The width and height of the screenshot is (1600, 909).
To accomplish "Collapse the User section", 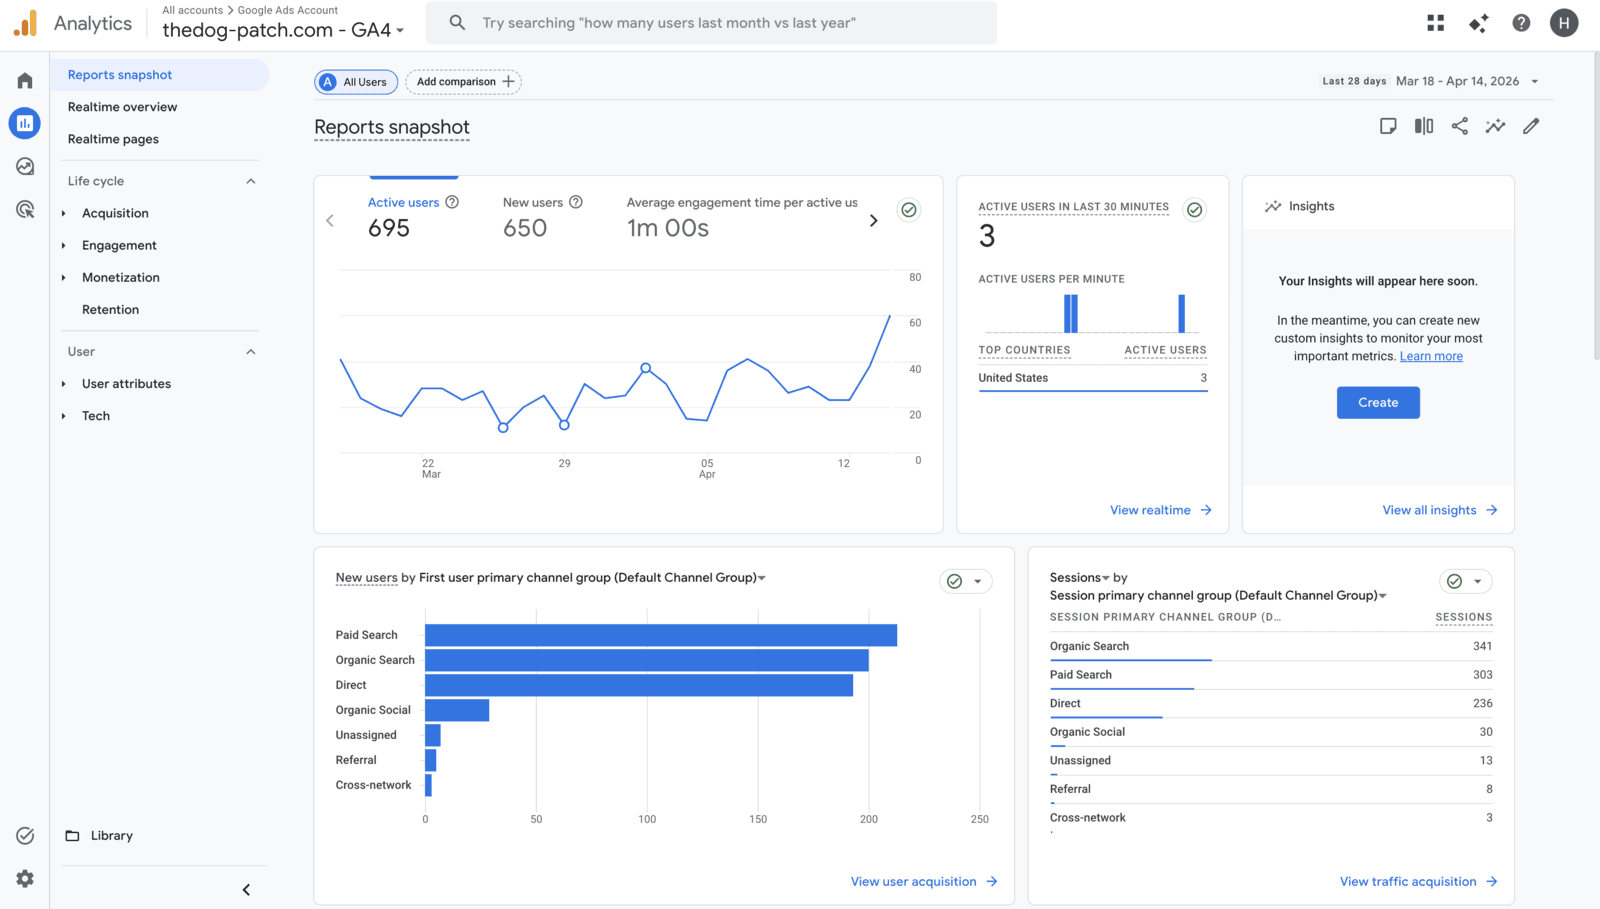I will 251,352.
